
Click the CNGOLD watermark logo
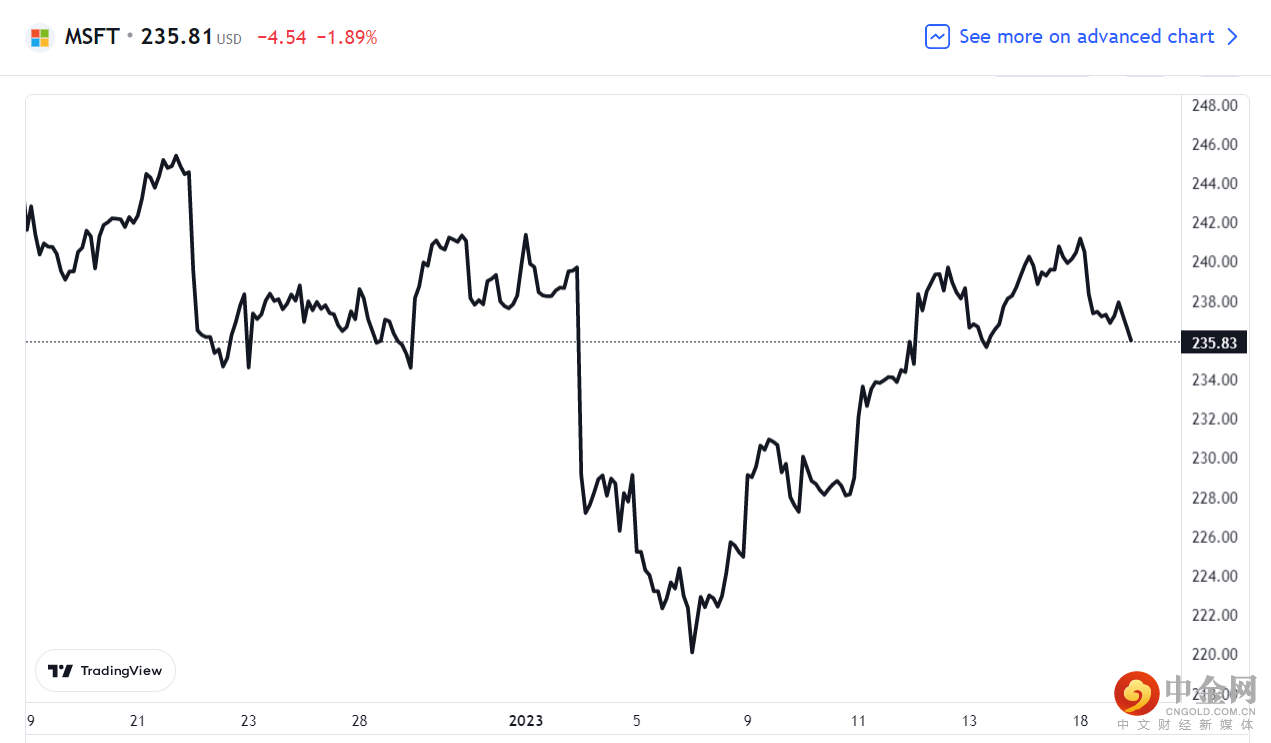(x=1137, y=694)
